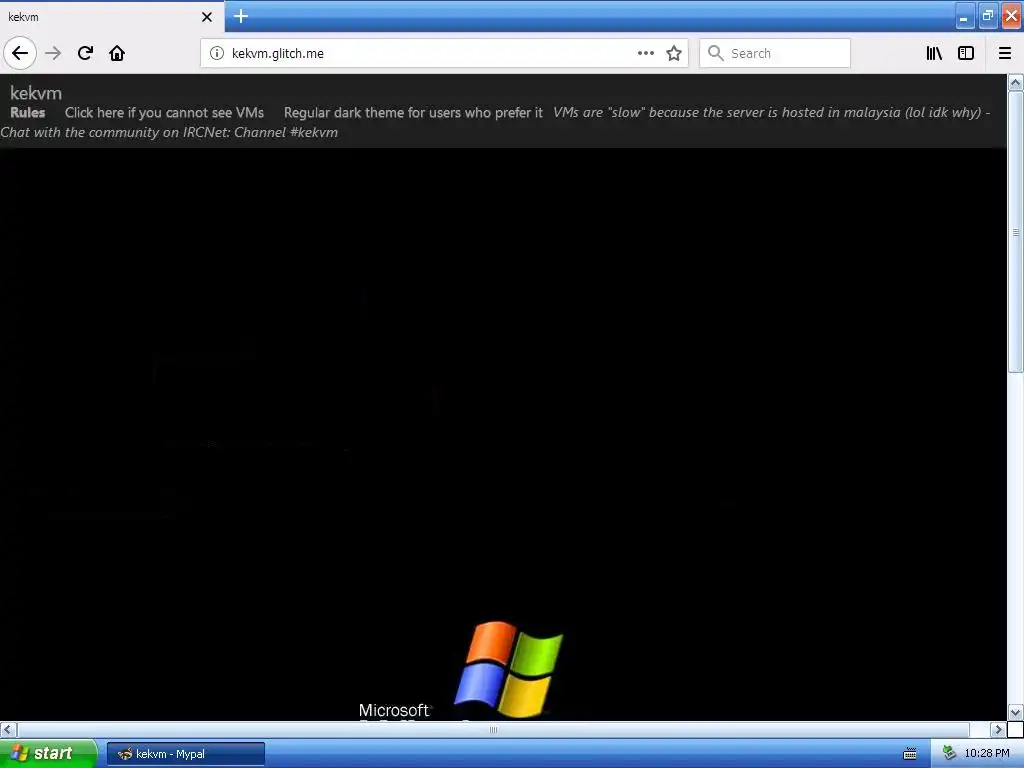Click the 10:28 PM system clock
This screenshot has width=1024, height=768.
pyautogui.click(x=987, y=754)
